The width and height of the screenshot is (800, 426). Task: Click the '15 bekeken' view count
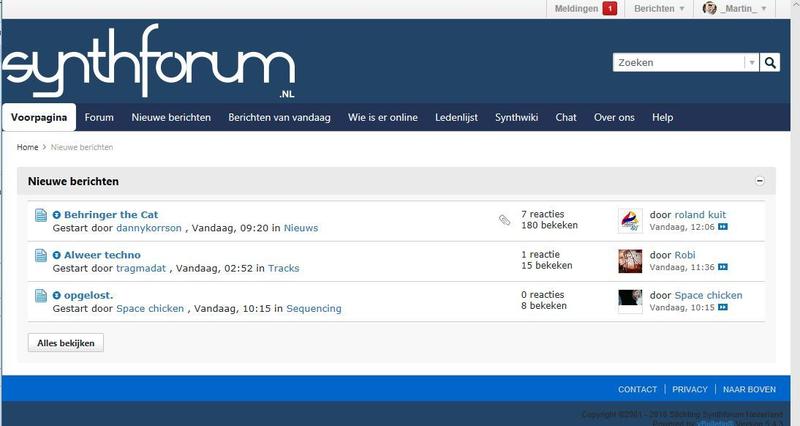tap(546, 265)
